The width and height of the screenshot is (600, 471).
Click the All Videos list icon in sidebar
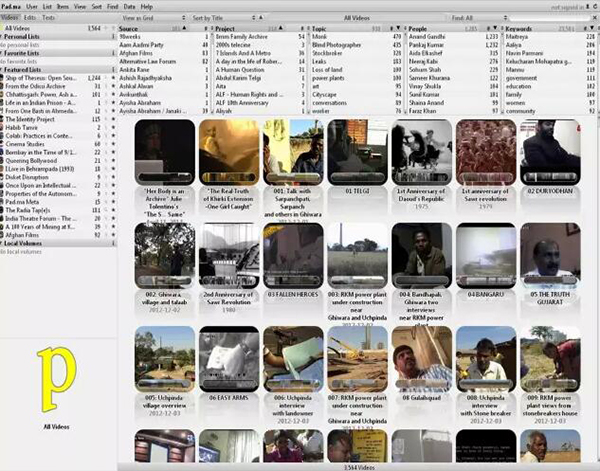click(x=2, y=28)
